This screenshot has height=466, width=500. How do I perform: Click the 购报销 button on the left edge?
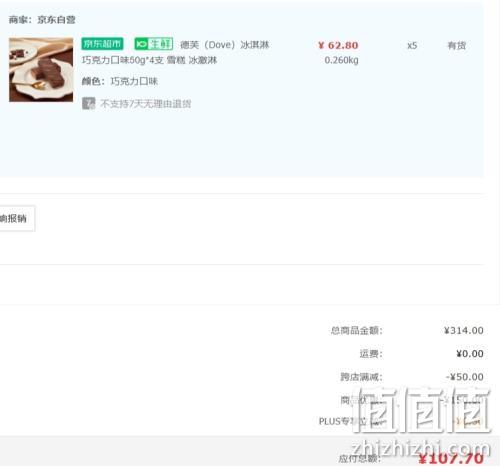click(17, 218)
